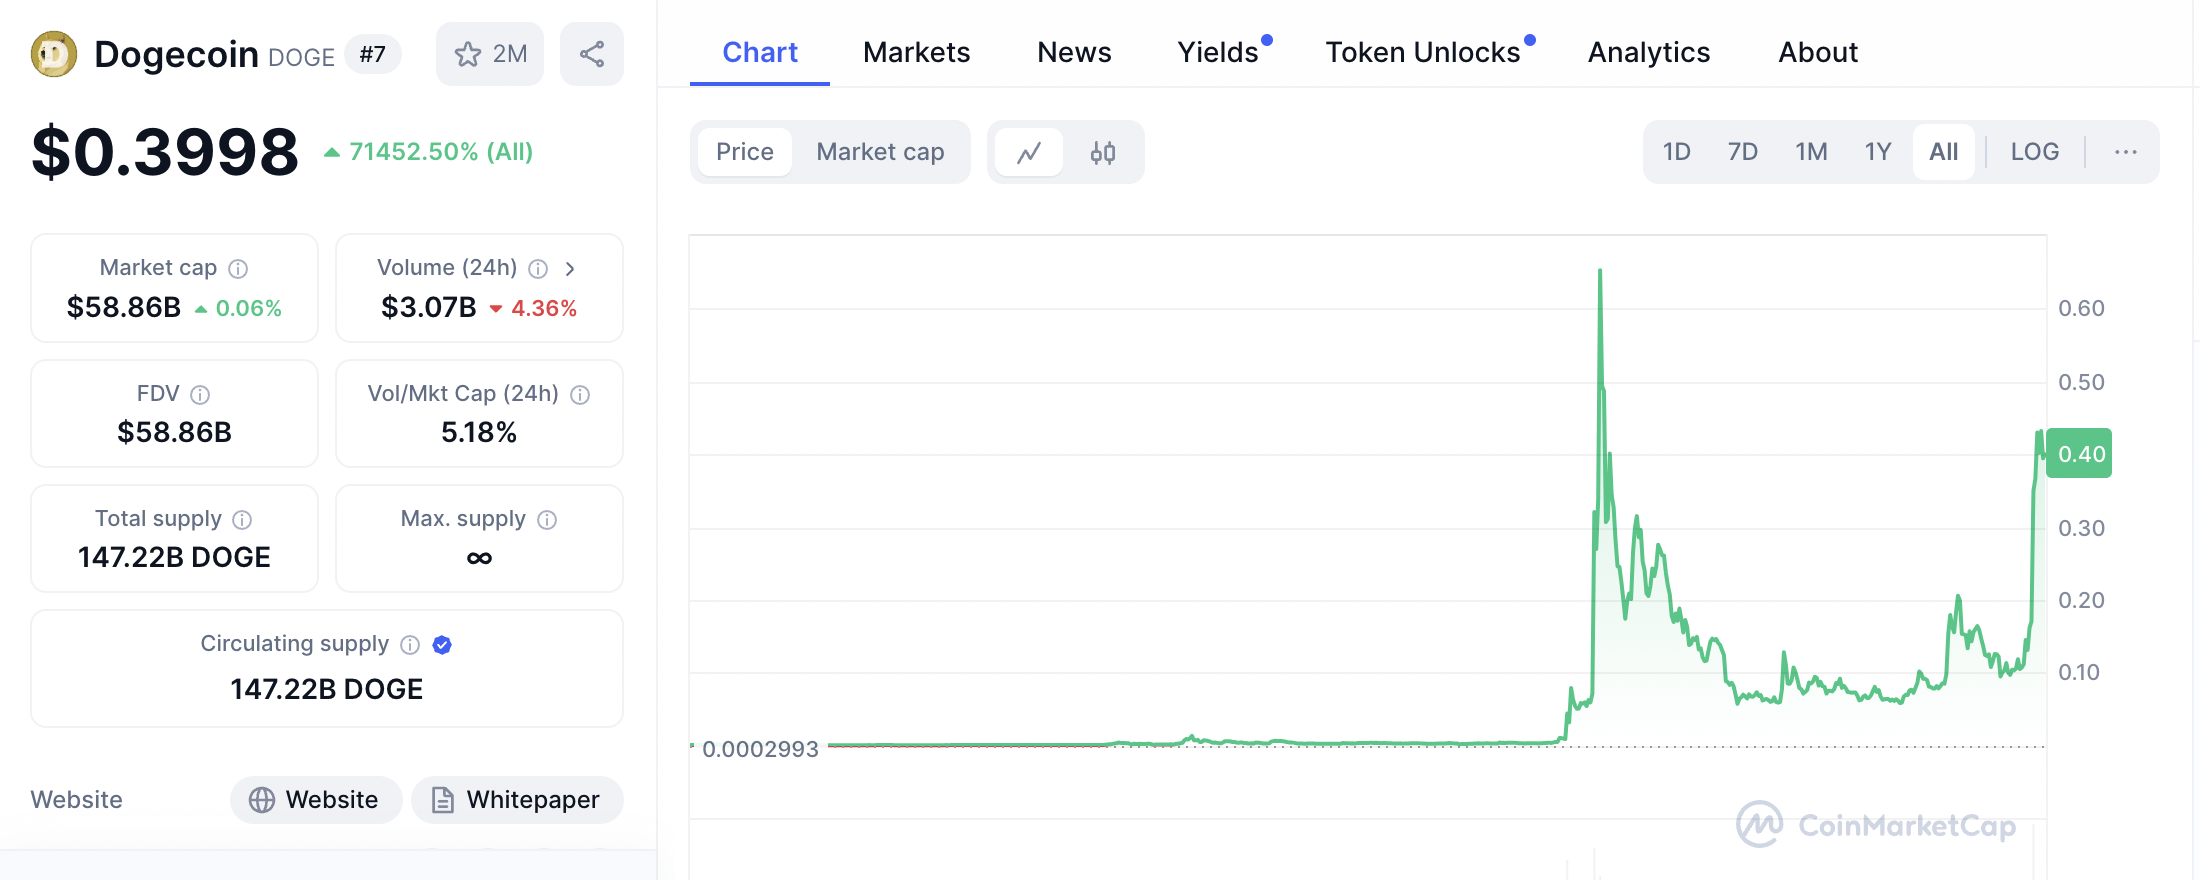Open Total supply info icon
Image resolution: width=2200 pixels, height=880 pixels.
point(242,520)
